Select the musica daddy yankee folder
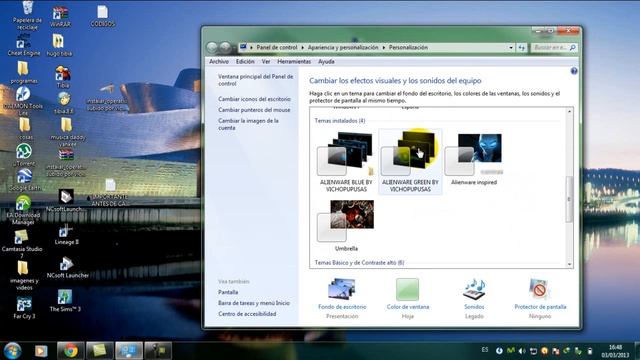Image resolution: width=640 pixels, height=360 pixels. (x=67, y=132)
